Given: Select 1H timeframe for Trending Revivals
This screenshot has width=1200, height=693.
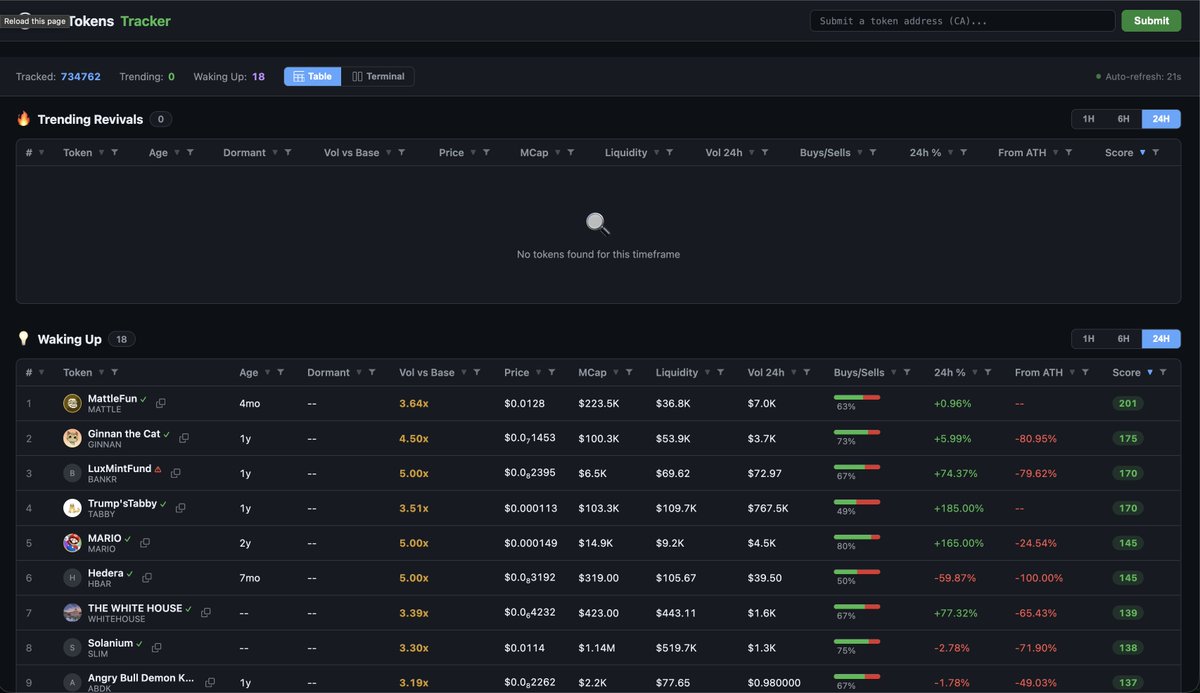Looking at the screenshot, I should (1088, 119).
